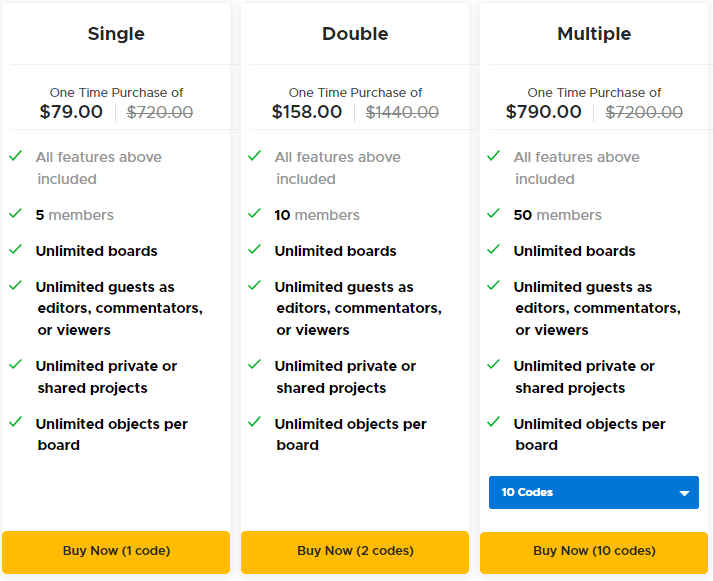Click checkmark for Double plan's Unlimited private projects
Screen dimensions: 713x581
[x=255, y=365]
